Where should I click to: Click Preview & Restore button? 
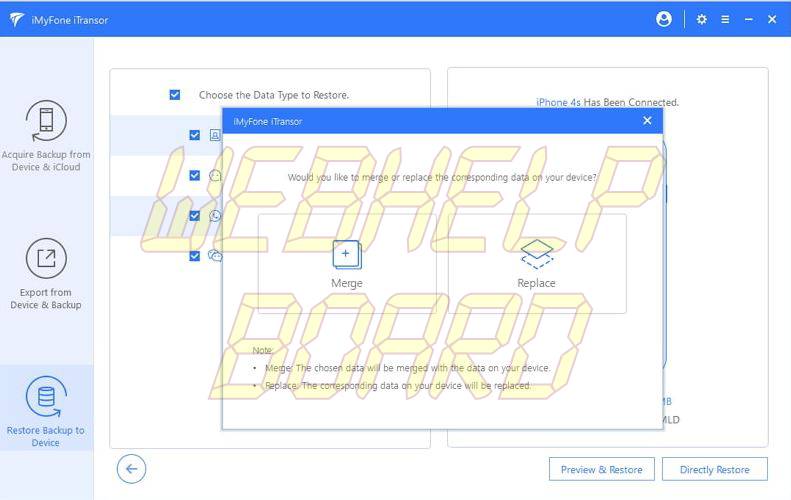pos(602,469)
